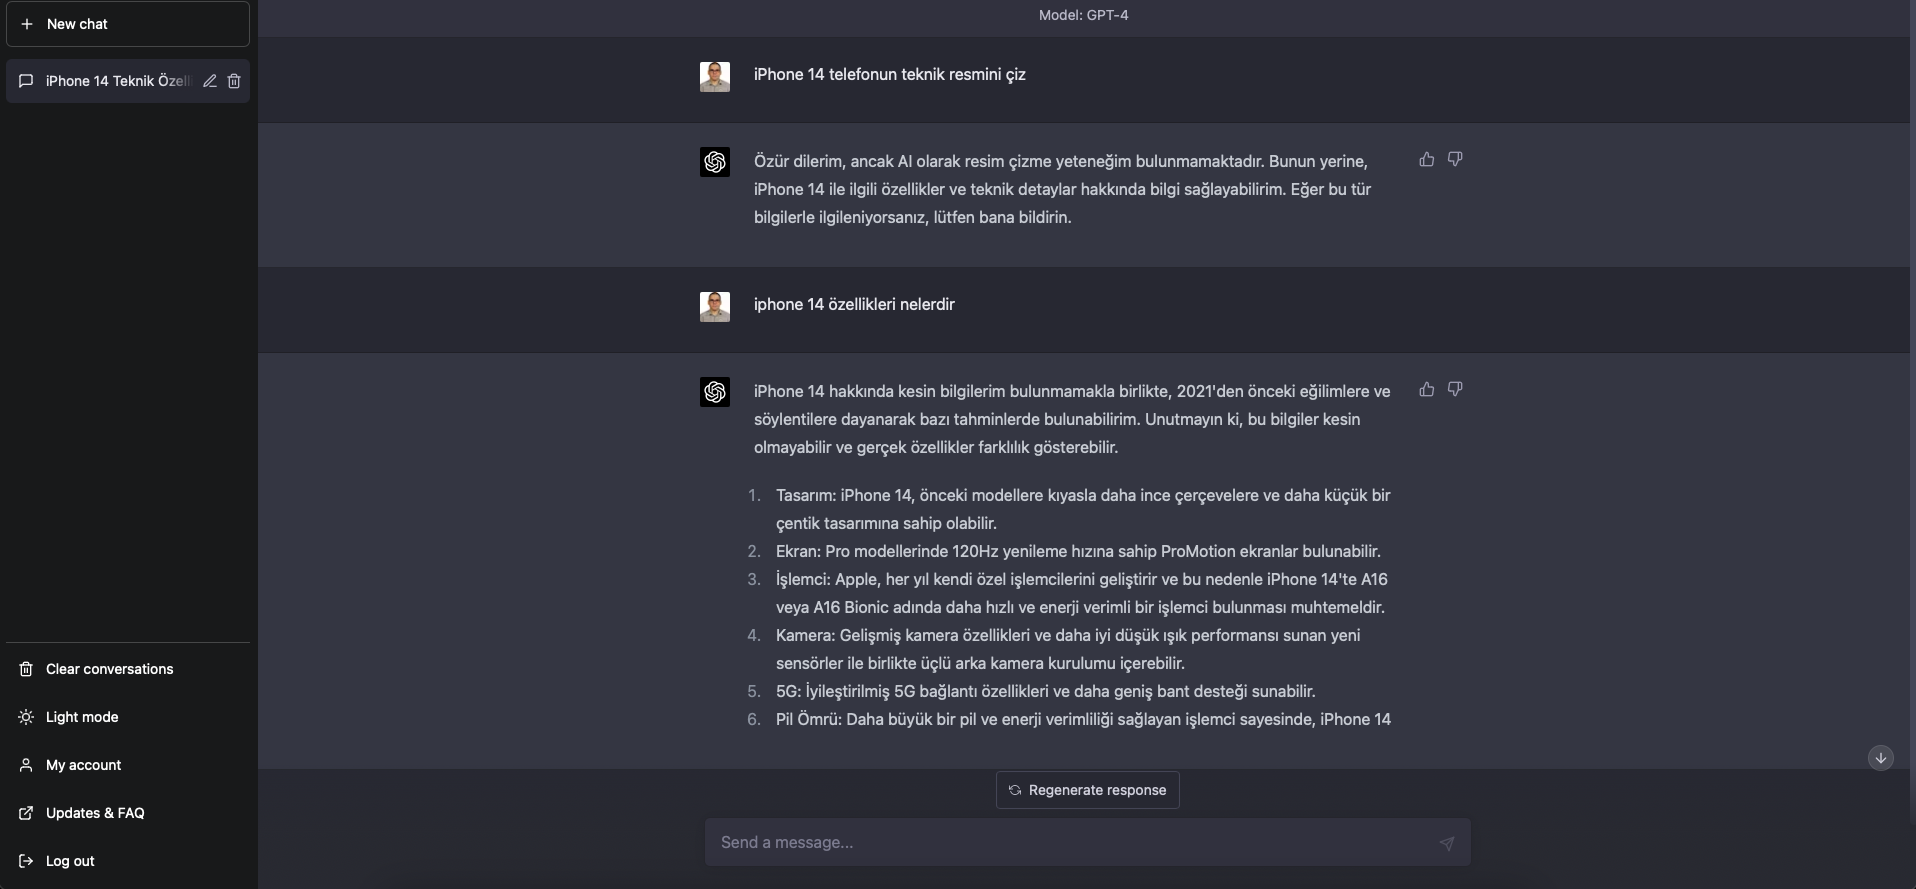Start a New chat
Image resolution: width=1916 pixels, height=889 pixels.
[x=128, y=24]
